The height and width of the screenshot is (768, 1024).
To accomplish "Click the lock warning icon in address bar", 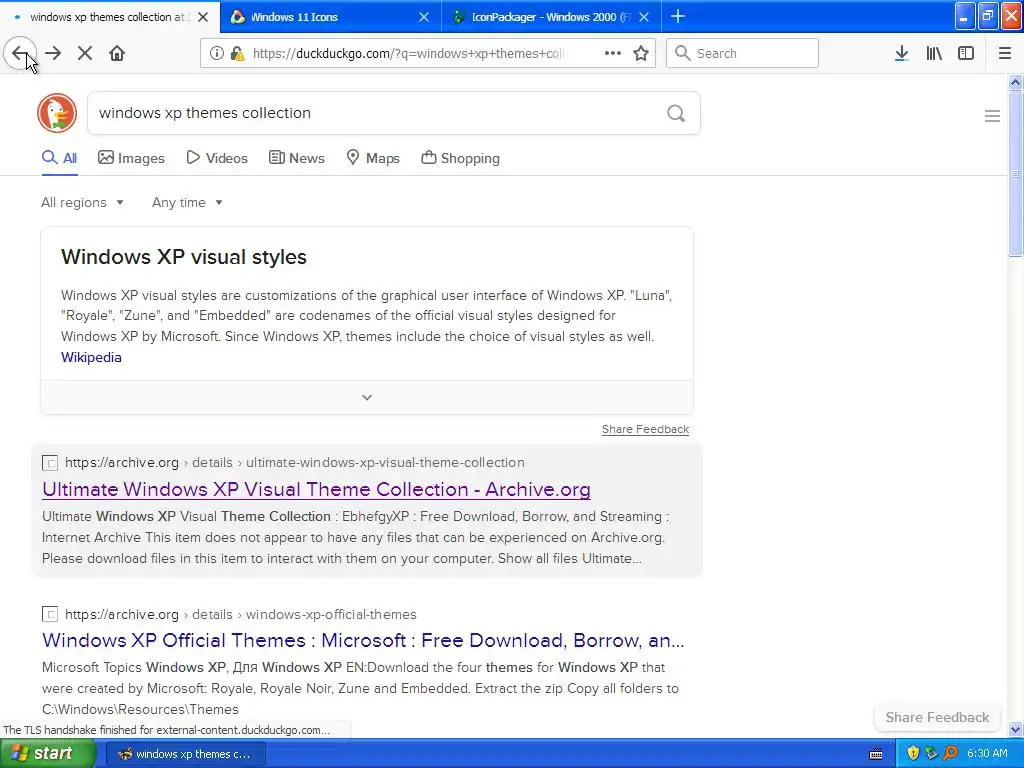I will [x=237, y=53].
